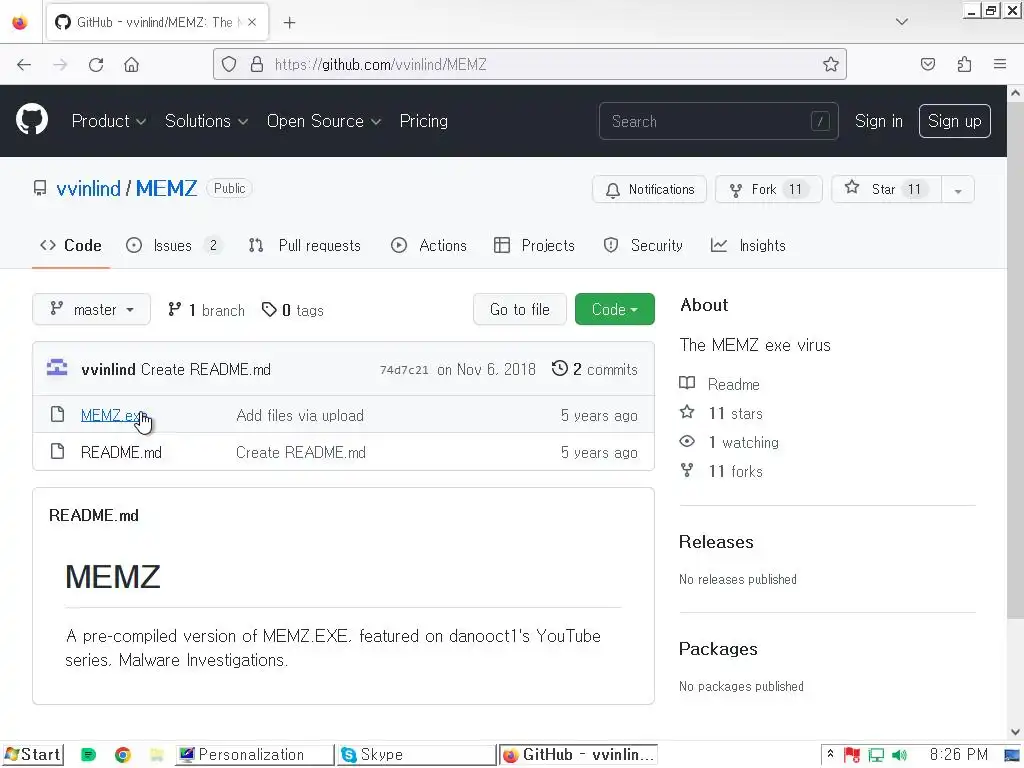Switch to Skype taskbar window

coord(416,755)
